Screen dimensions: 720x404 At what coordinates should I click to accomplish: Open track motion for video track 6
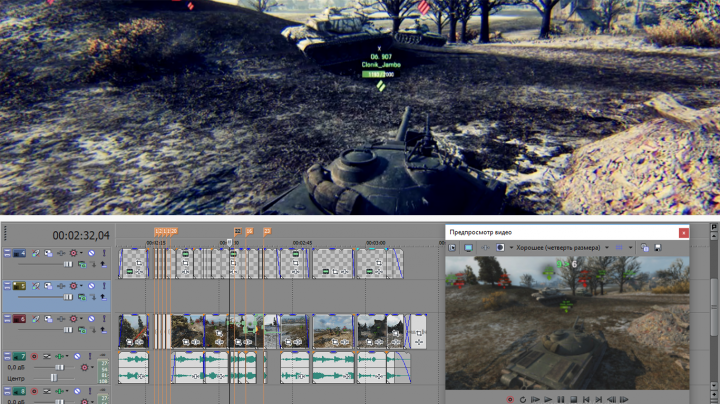click(48, 319)
